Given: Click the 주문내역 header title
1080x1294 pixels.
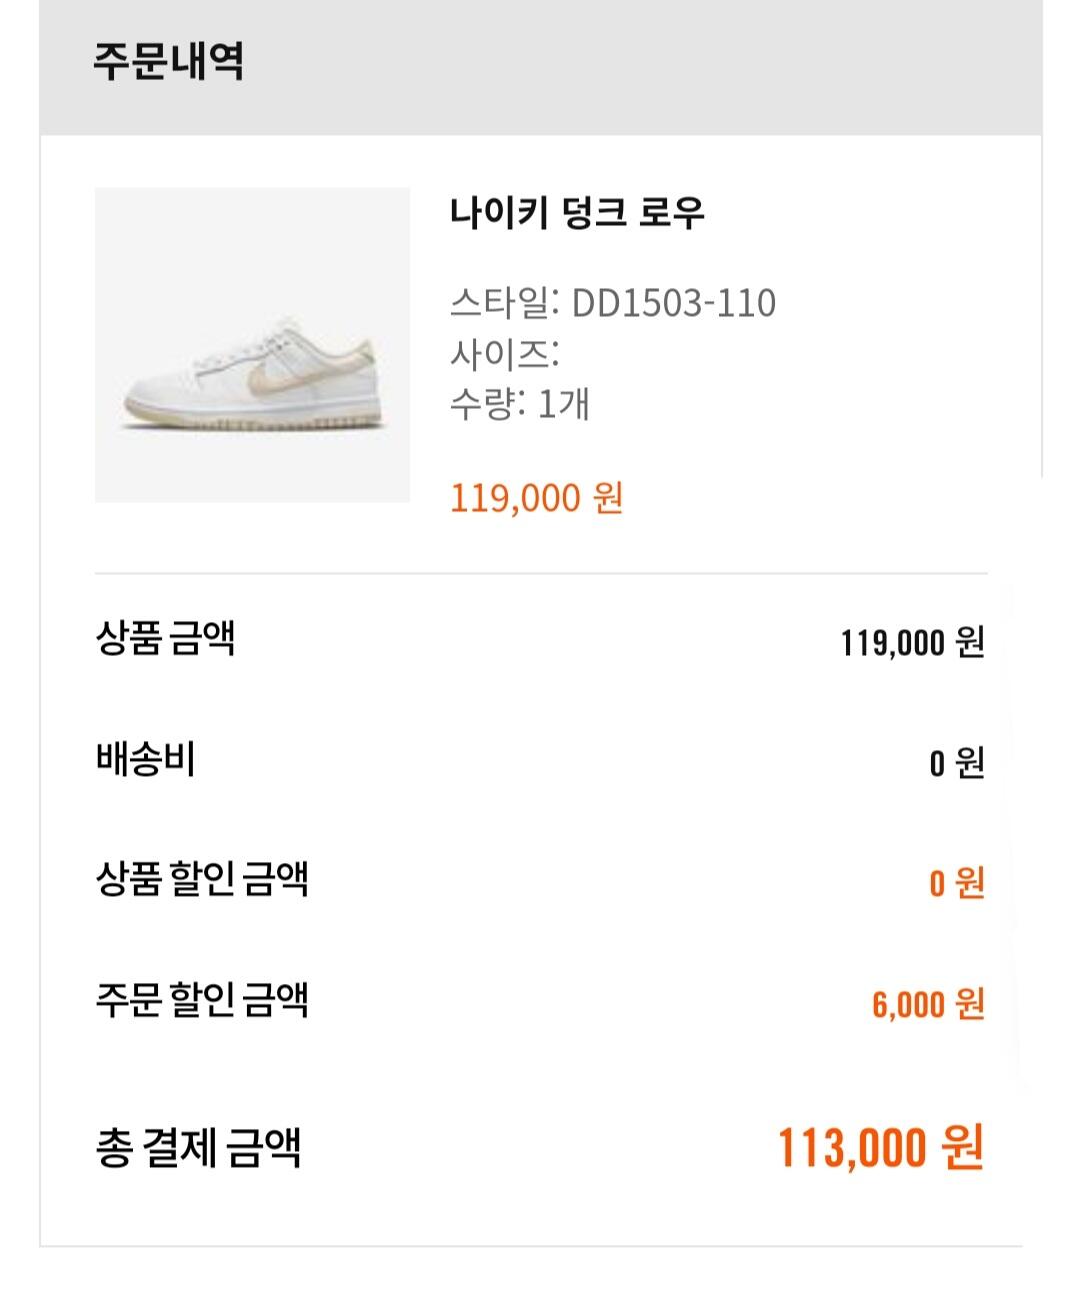Looking at the screenshot, I should tap(168, 62).
